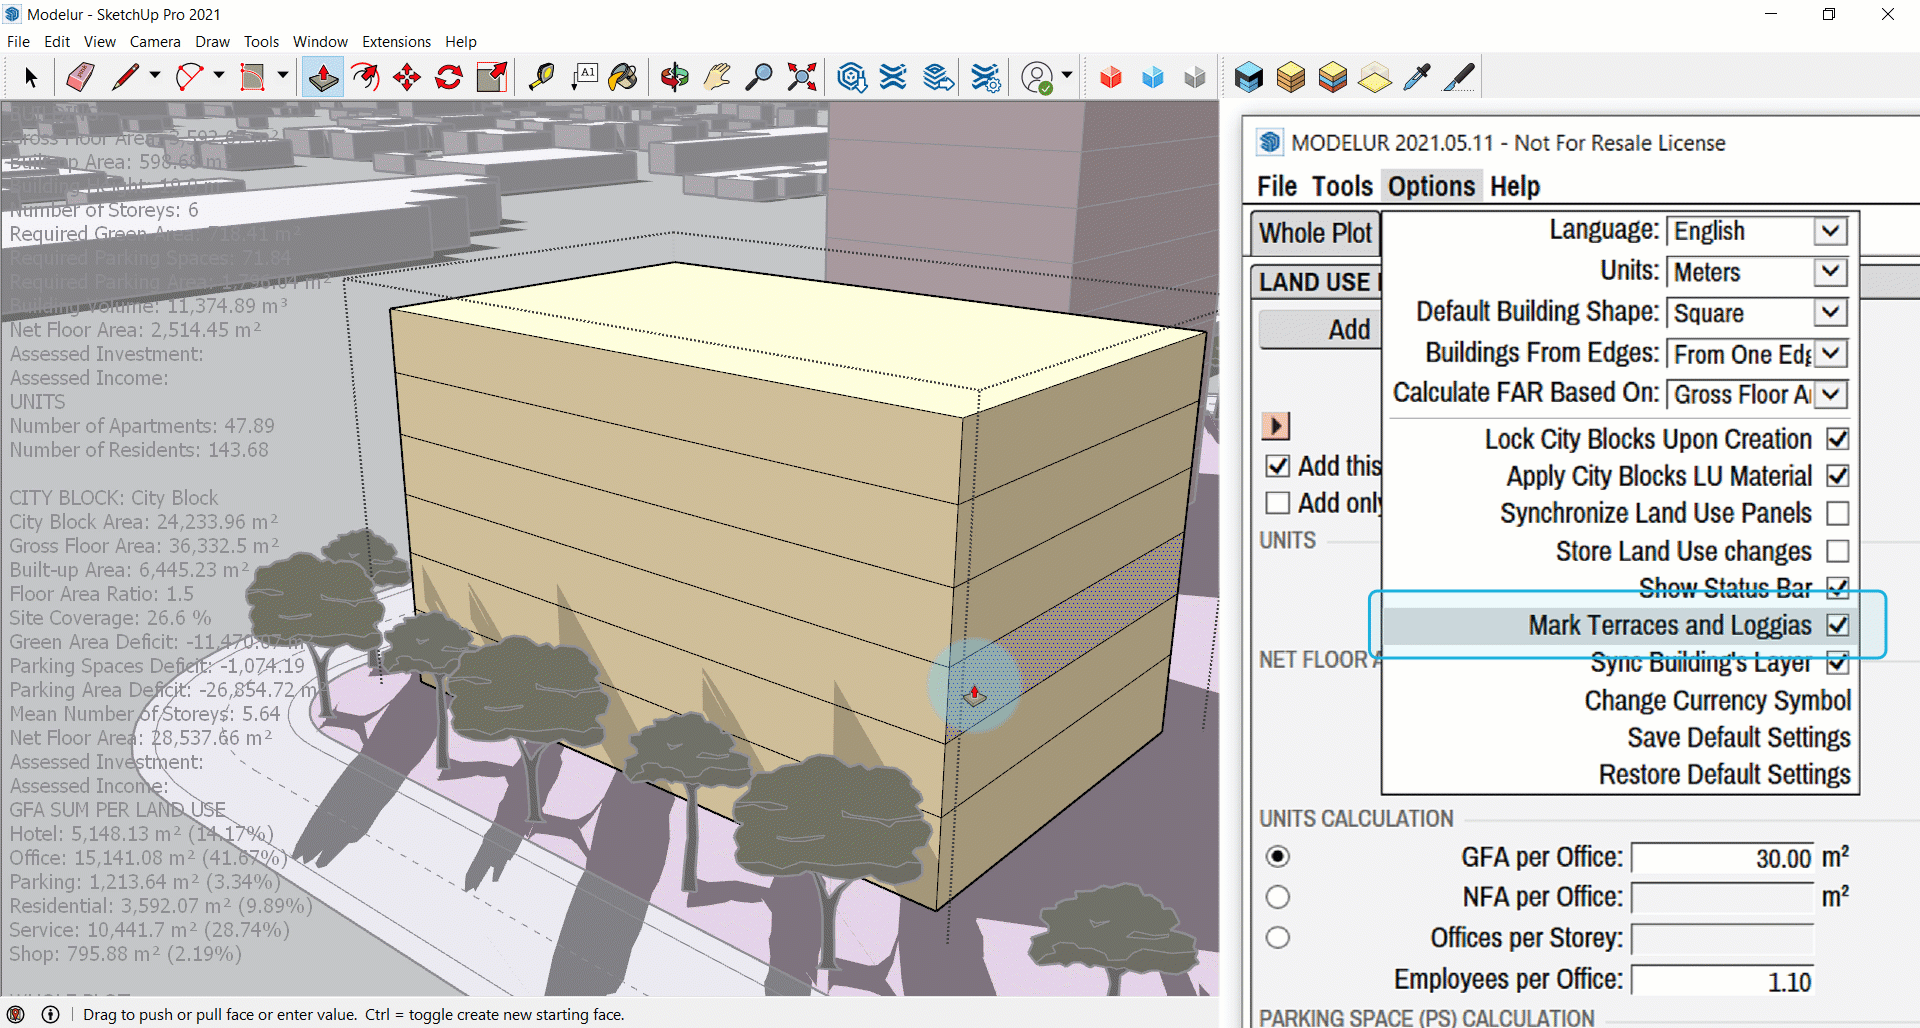Activate the Push/Pull tool
1920x1028 pixels.
click(x=323, y=77)
